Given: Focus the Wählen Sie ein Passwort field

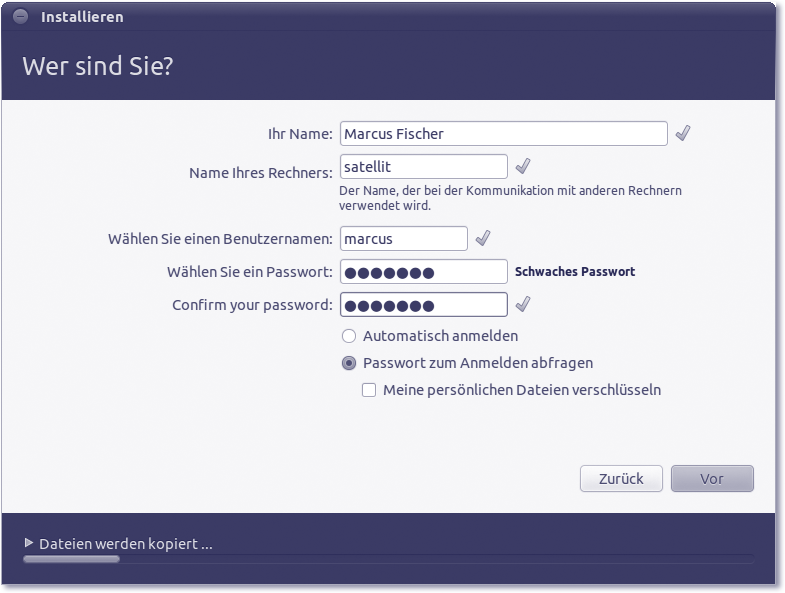Looking at the screenshot, I should tap(423, 272).
